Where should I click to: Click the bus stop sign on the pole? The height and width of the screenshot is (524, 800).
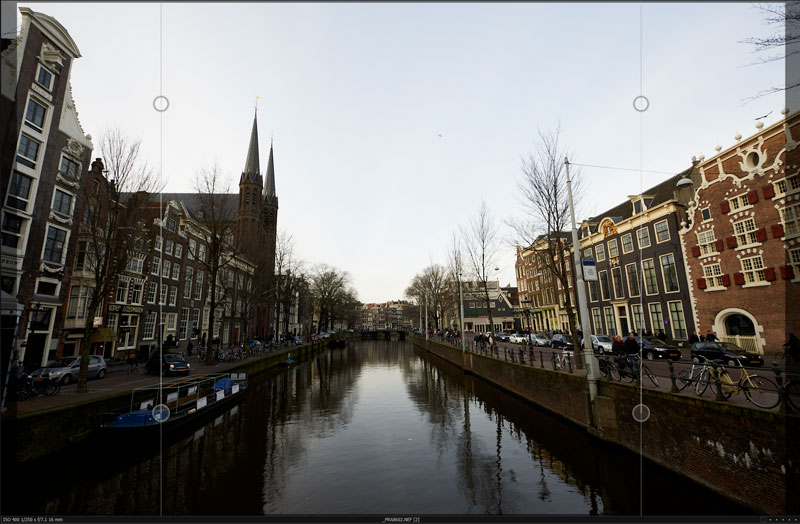(x=589, y=270)
